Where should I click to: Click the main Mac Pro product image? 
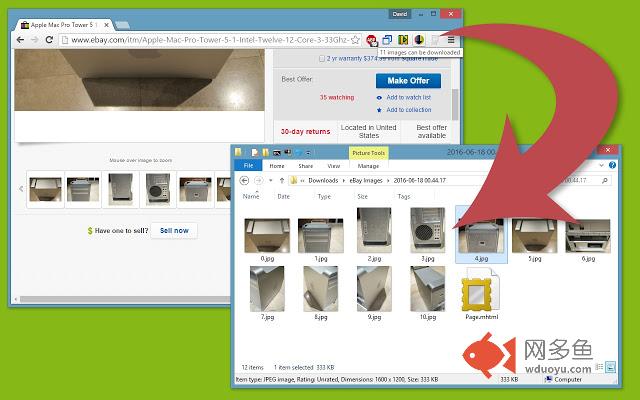tap(140, 80)
